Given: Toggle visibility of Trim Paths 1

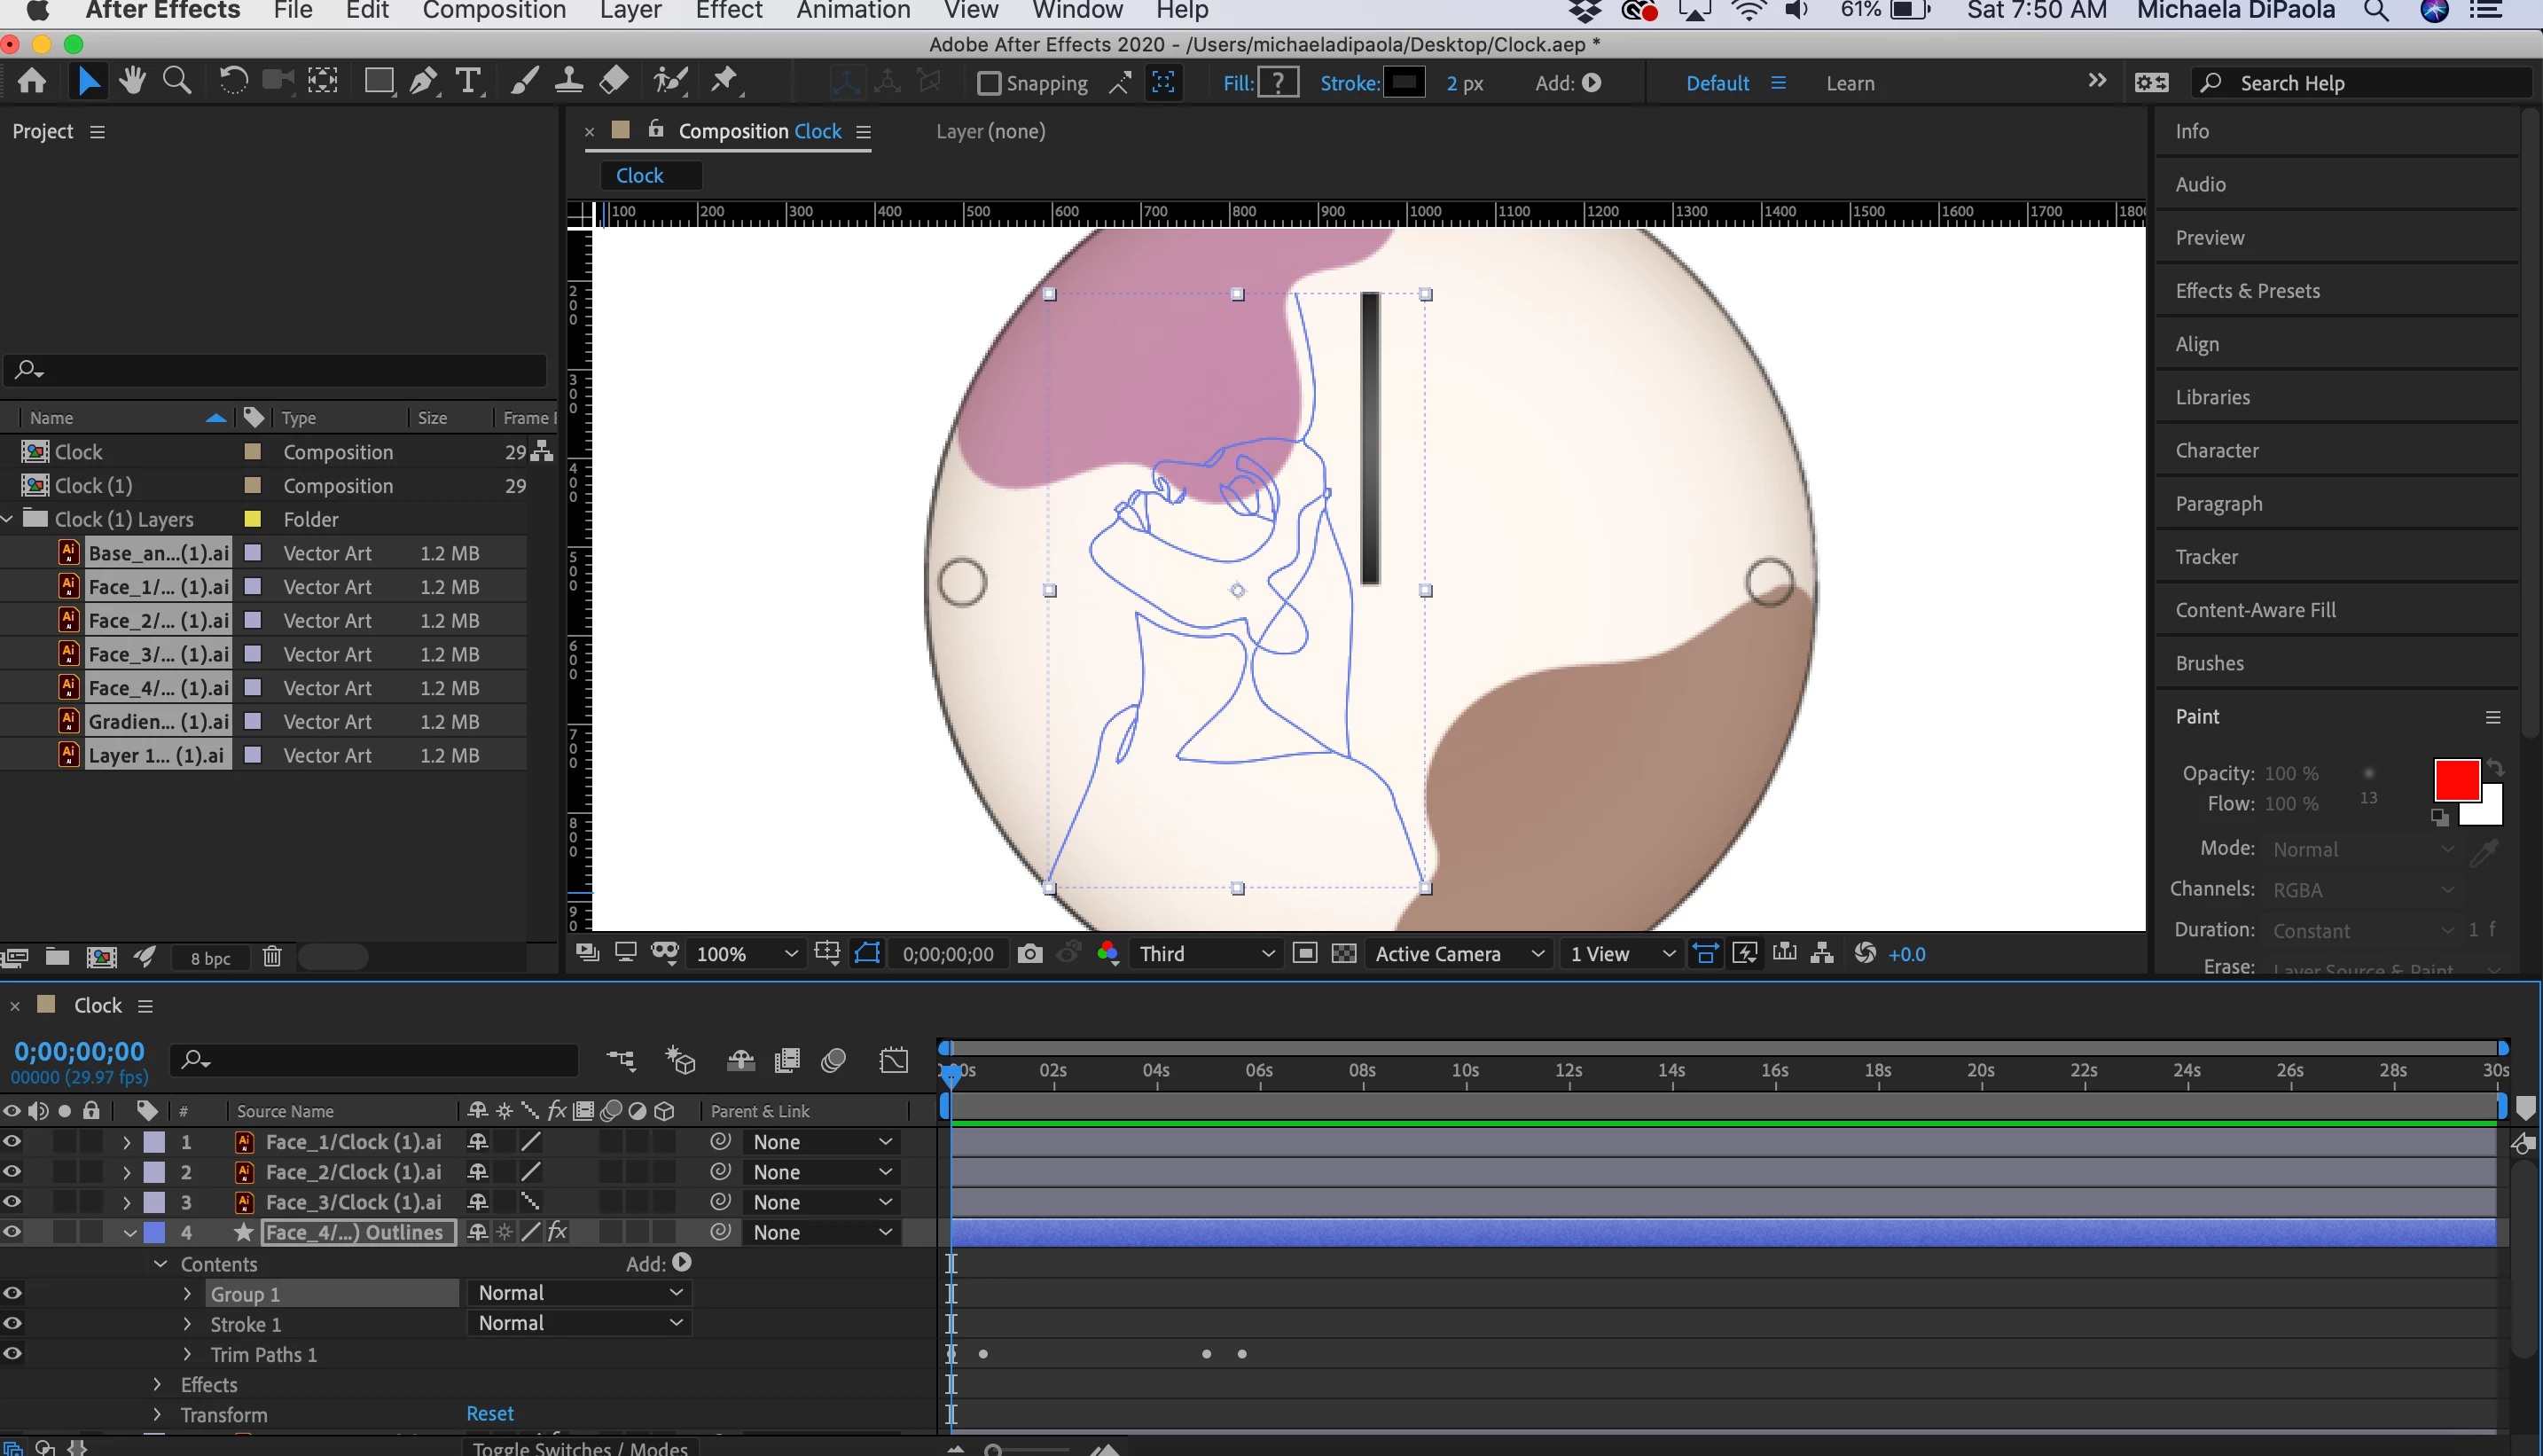Looking at the screenshot, I should coord(12,1354).
